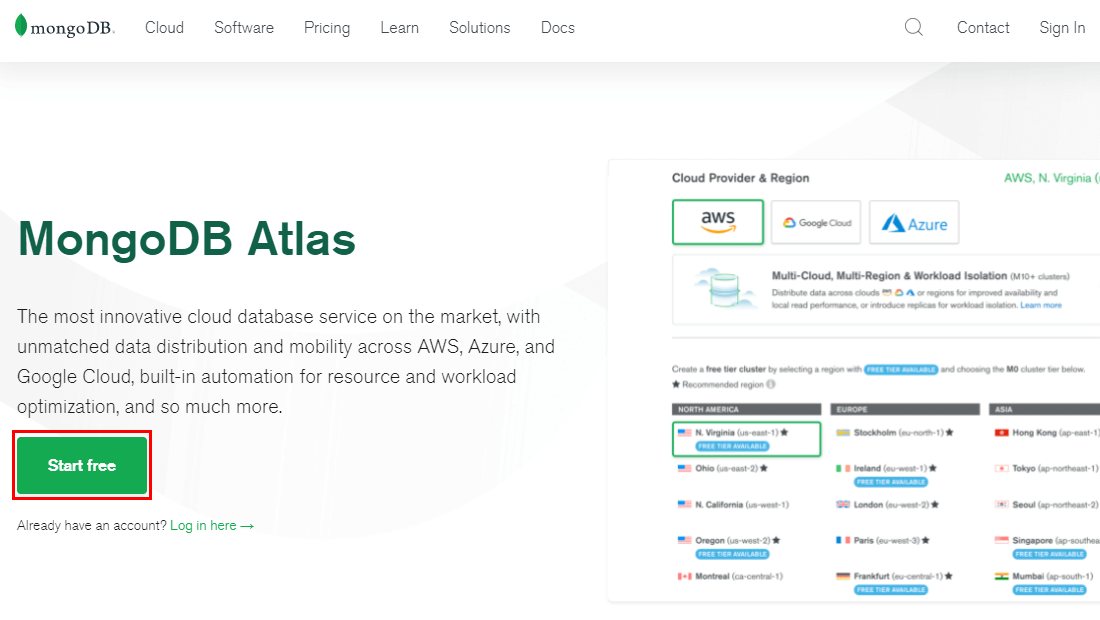Click the Japan flag next to Tokyo

click(1002, 469)
